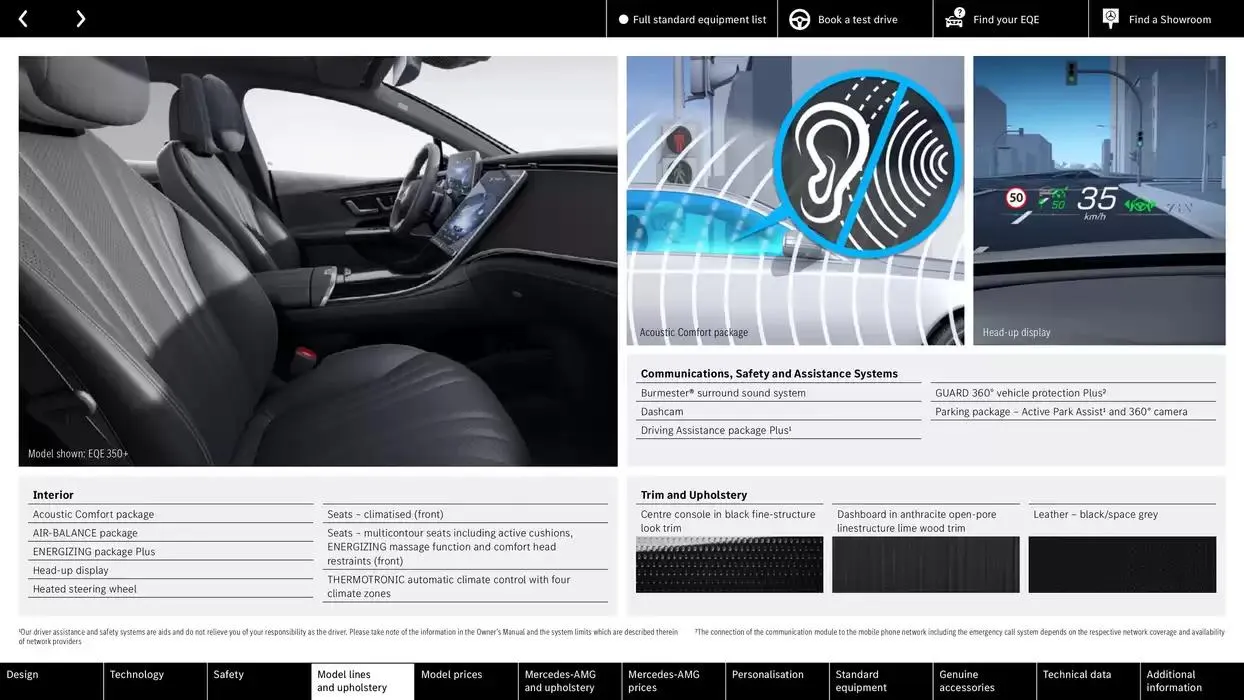Go to the next page arrow
This screenshot has height=700, width=1244.
click(x=81, y=19)
